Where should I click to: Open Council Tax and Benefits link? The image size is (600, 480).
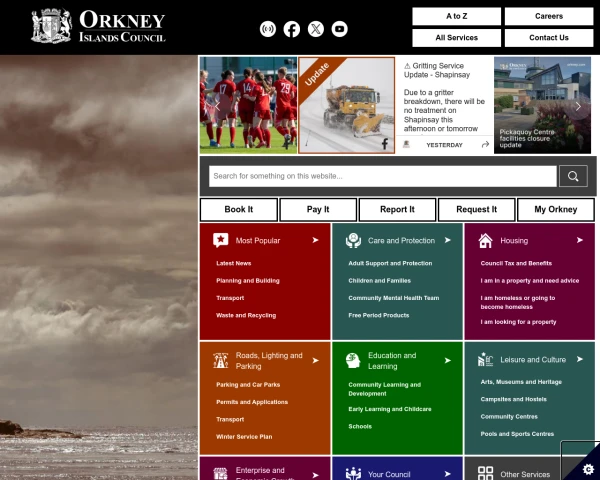coord(516,263)
